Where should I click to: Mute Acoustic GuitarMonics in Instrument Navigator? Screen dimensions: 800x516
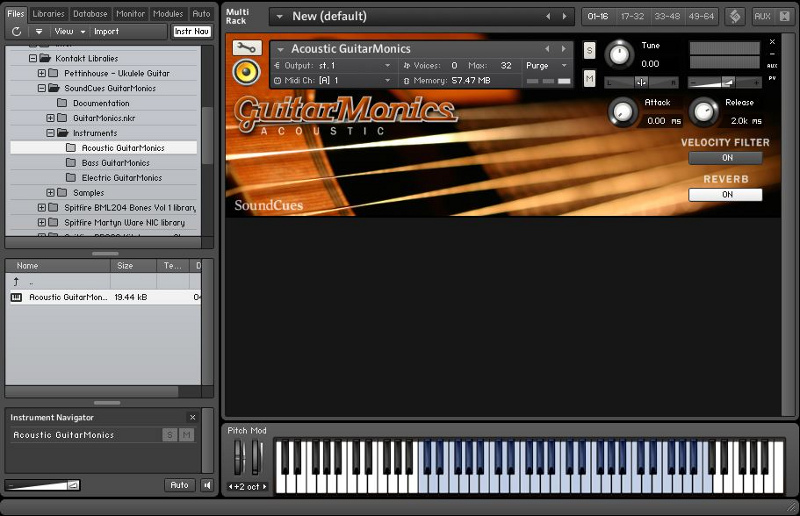(x=187, y=435)
